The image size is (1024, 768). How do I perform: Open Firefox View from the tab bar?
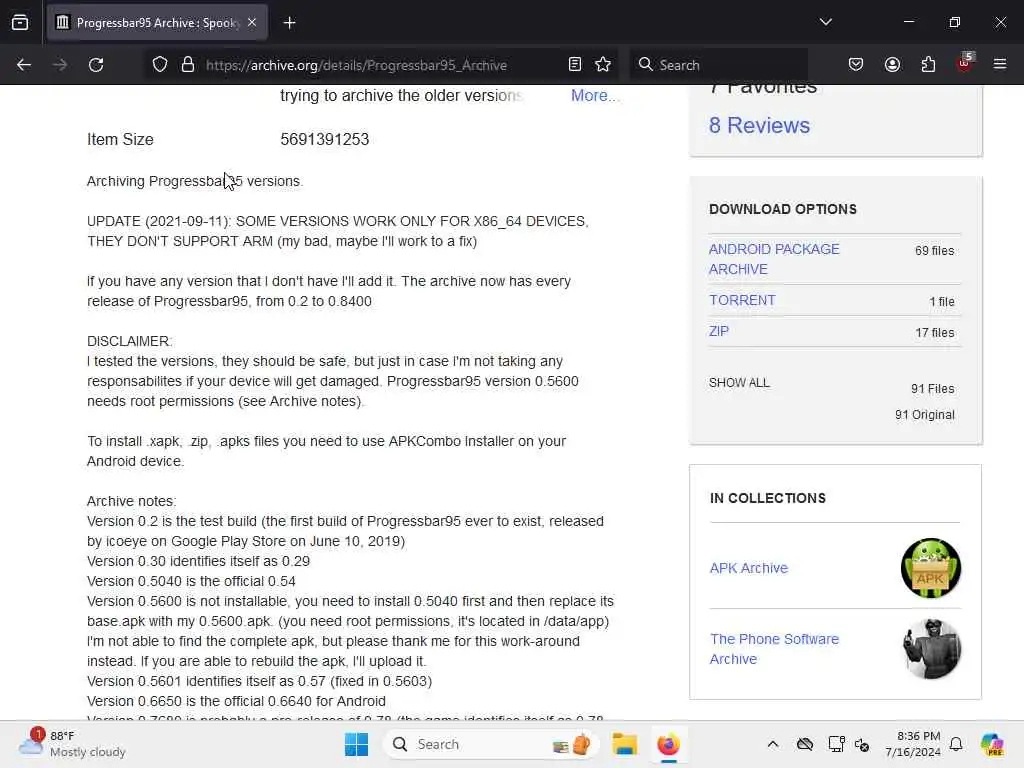[20, 23]
